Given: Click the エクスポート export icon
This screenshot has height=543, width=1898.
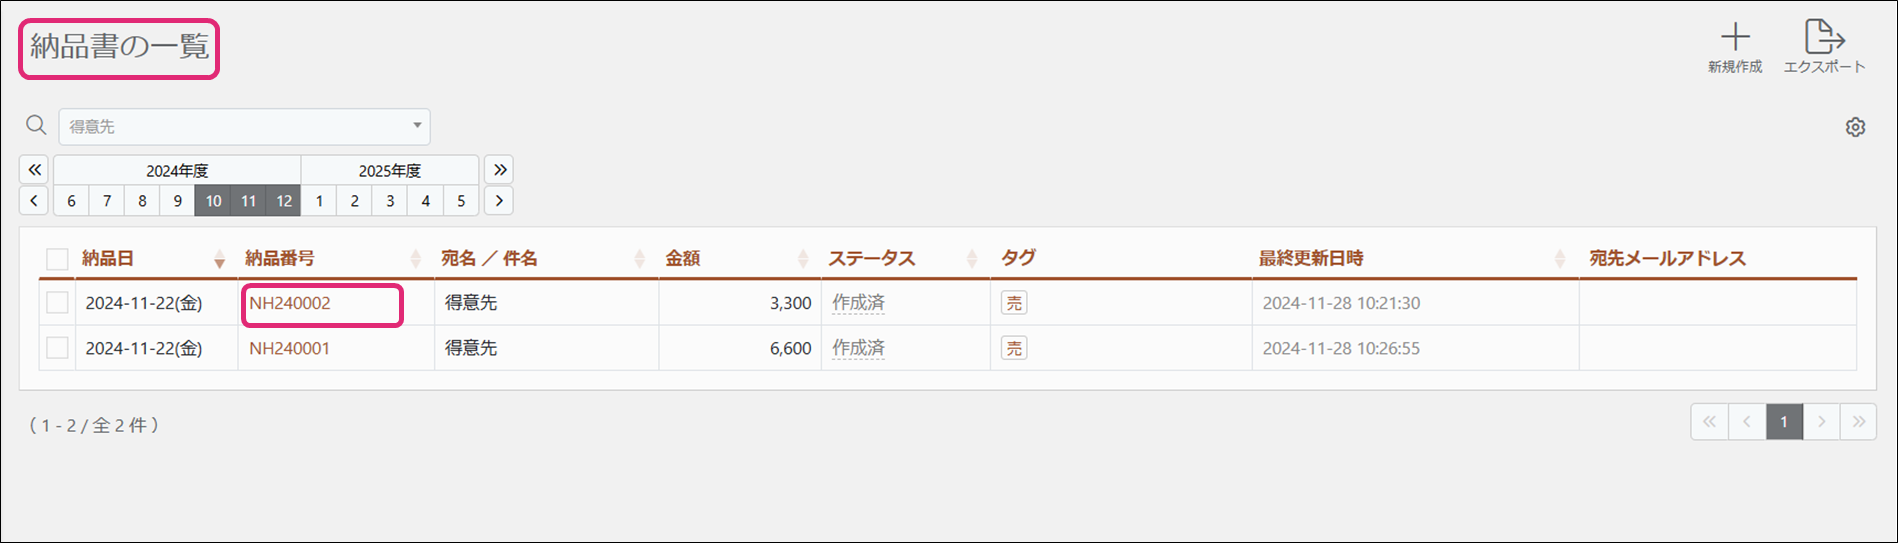Looking at the screenshot, I should 1824,37.
